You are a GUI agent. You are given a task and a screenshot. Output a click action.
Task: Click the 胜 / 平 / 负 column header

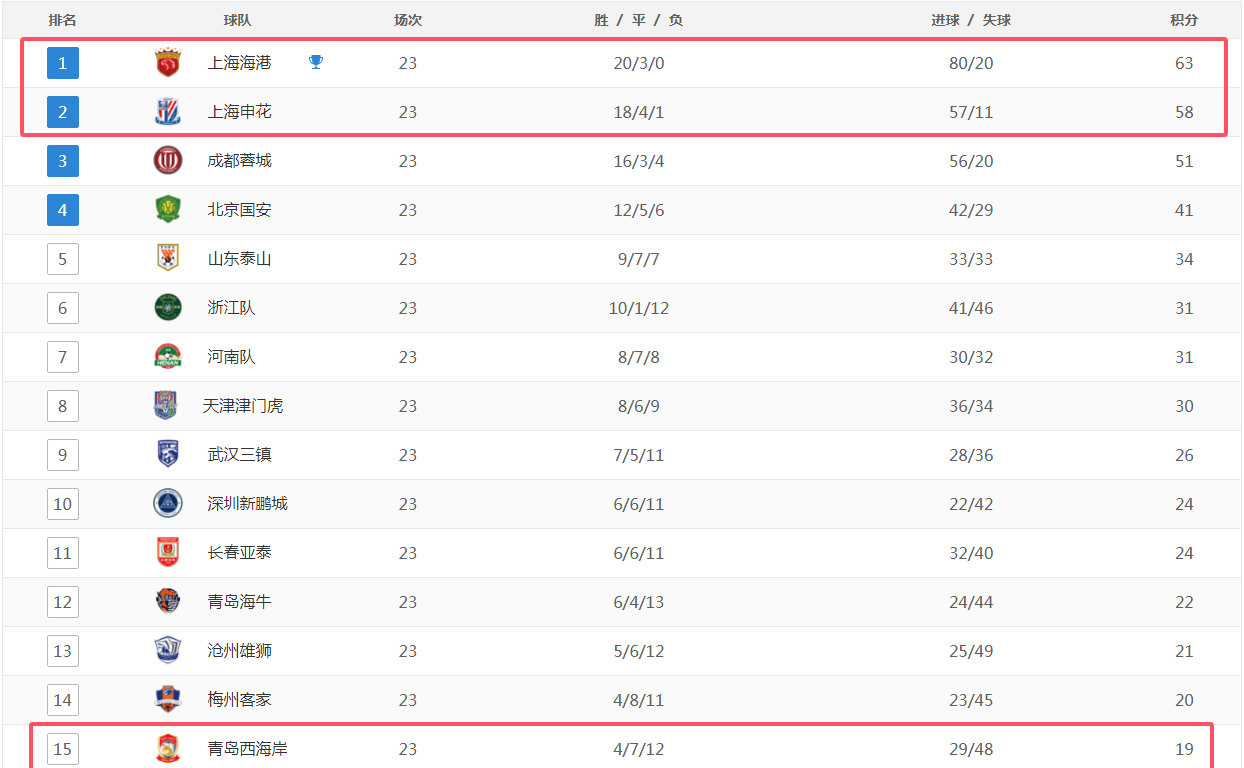[x=638, y=20]
